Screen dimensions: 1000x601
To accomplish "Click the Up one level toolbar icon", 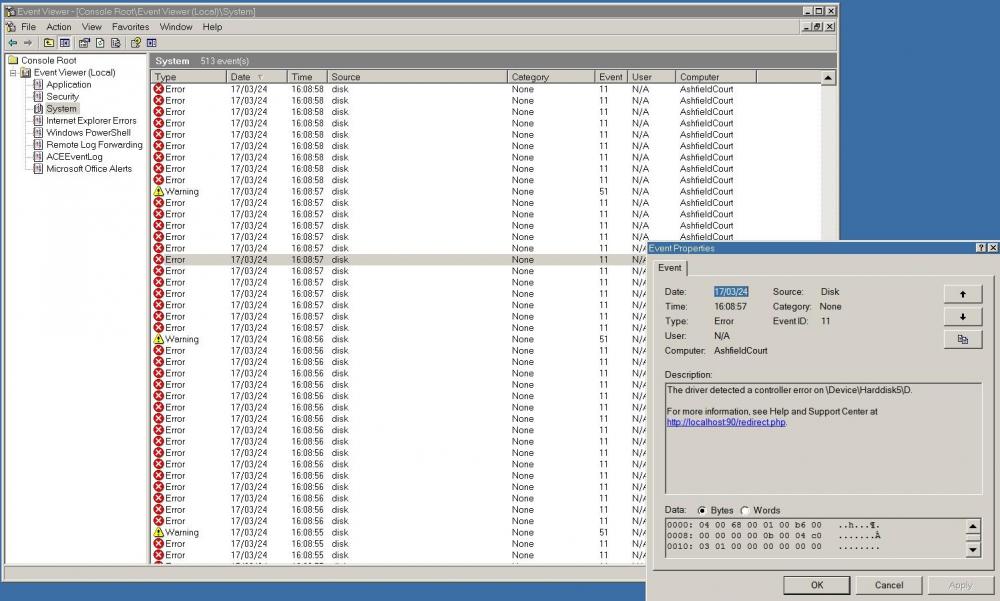I will click(x=49, y=43).
